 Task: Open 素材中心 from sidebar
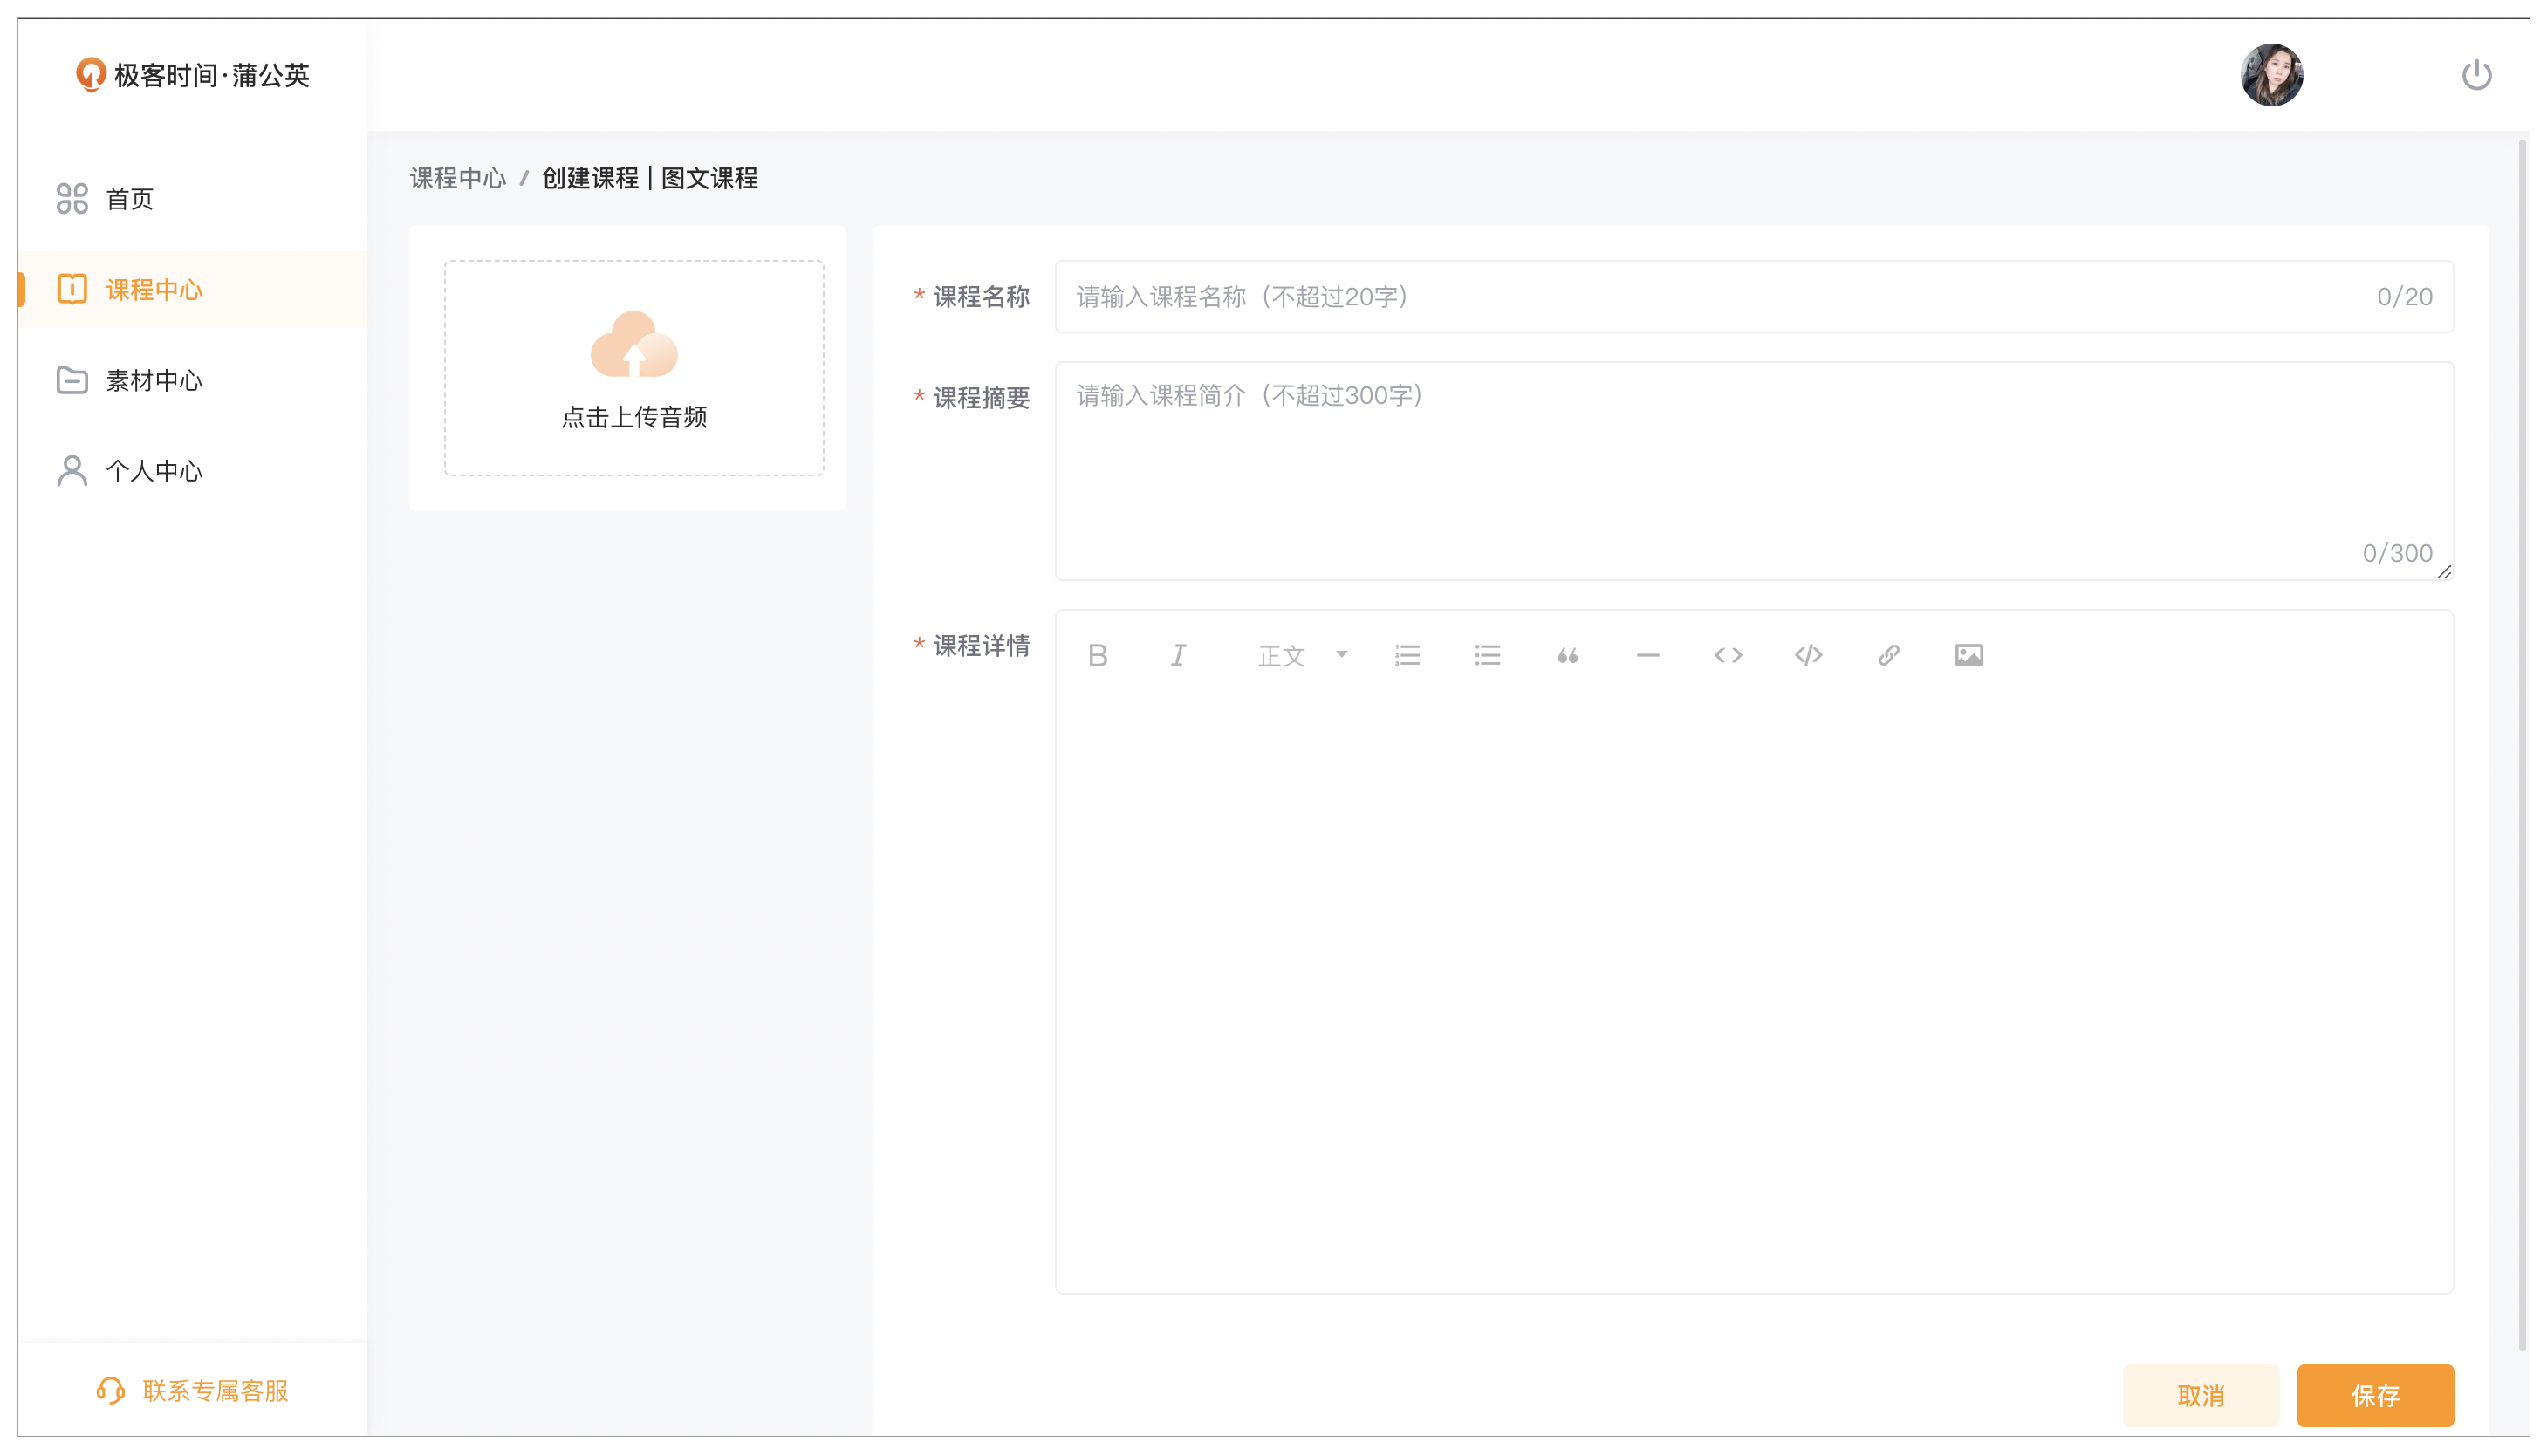click(154, 380)
